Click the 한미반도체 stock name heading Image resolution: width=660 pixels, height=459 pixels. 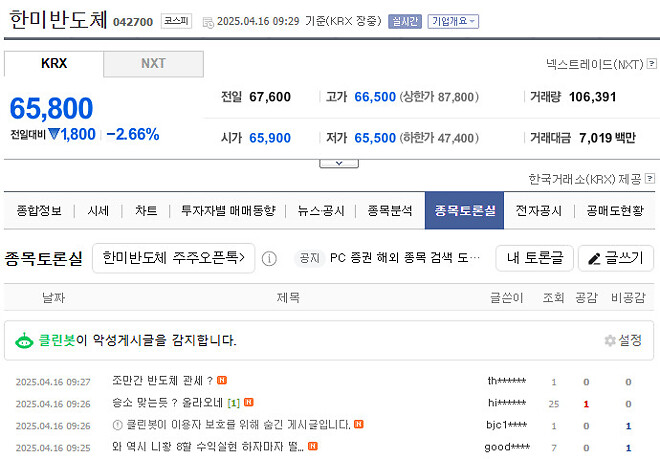tap(58, 20)
